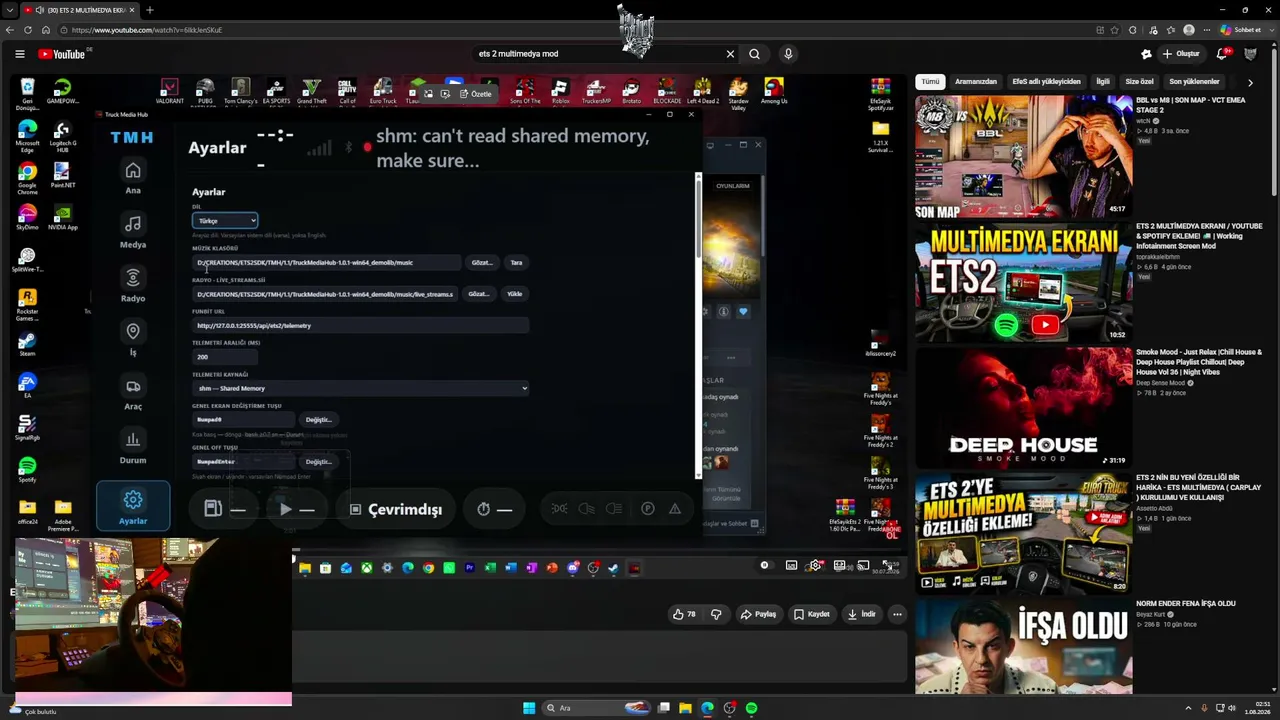Click Gözat next to the music folder path
Image resolution: width=1280 pixels, height=720 pixels.
482,263
